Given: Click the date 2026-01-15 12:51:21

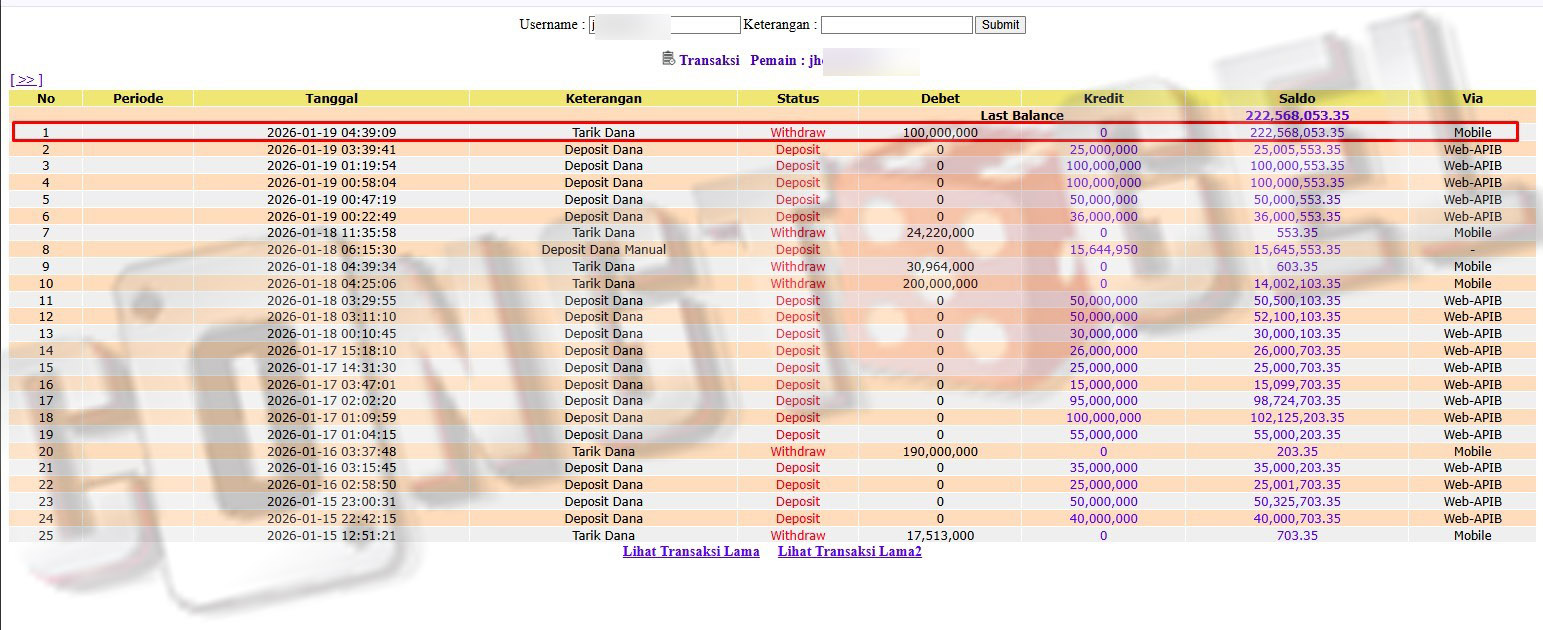Looking at the screenshot, I should click(x=331, y=536).
